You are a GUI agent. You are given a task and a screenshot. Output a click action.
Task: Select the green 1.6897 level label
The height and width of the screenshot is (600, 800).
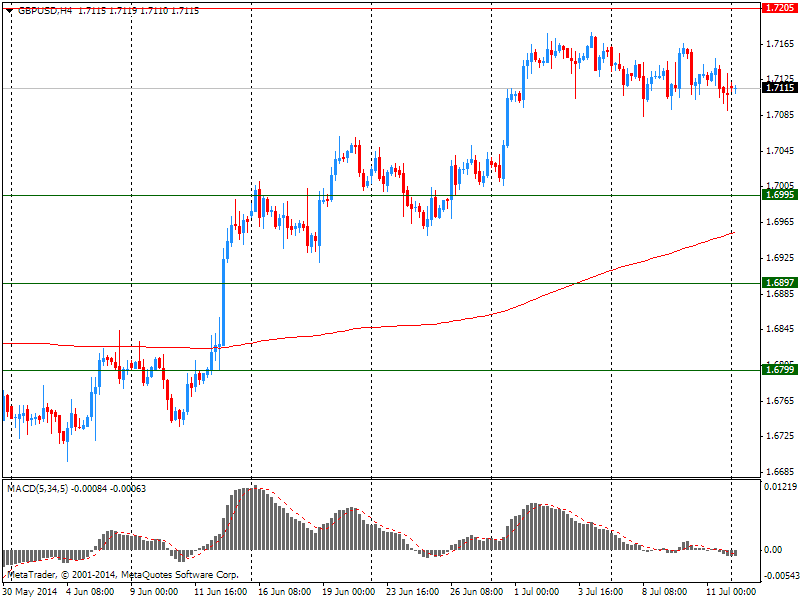coord(780,283)
